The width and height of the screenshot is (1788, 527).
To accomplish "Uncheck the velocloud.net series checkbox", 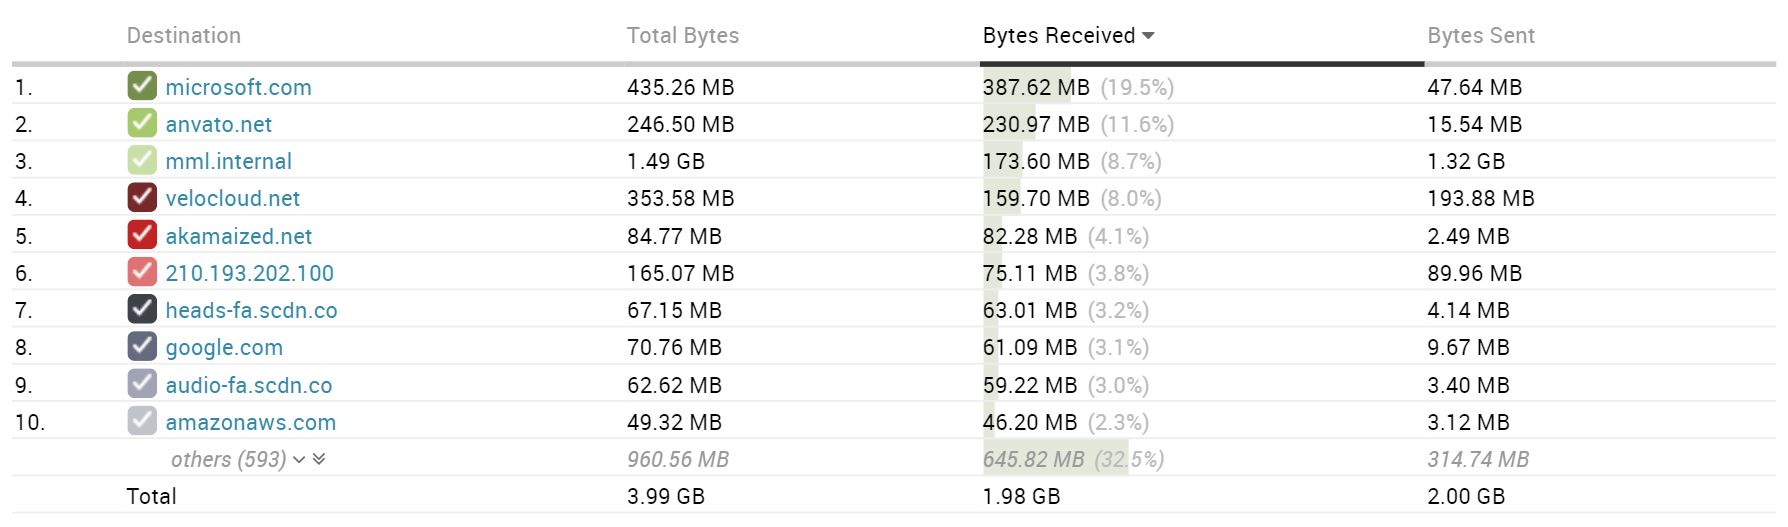I will tap(142, 197).
